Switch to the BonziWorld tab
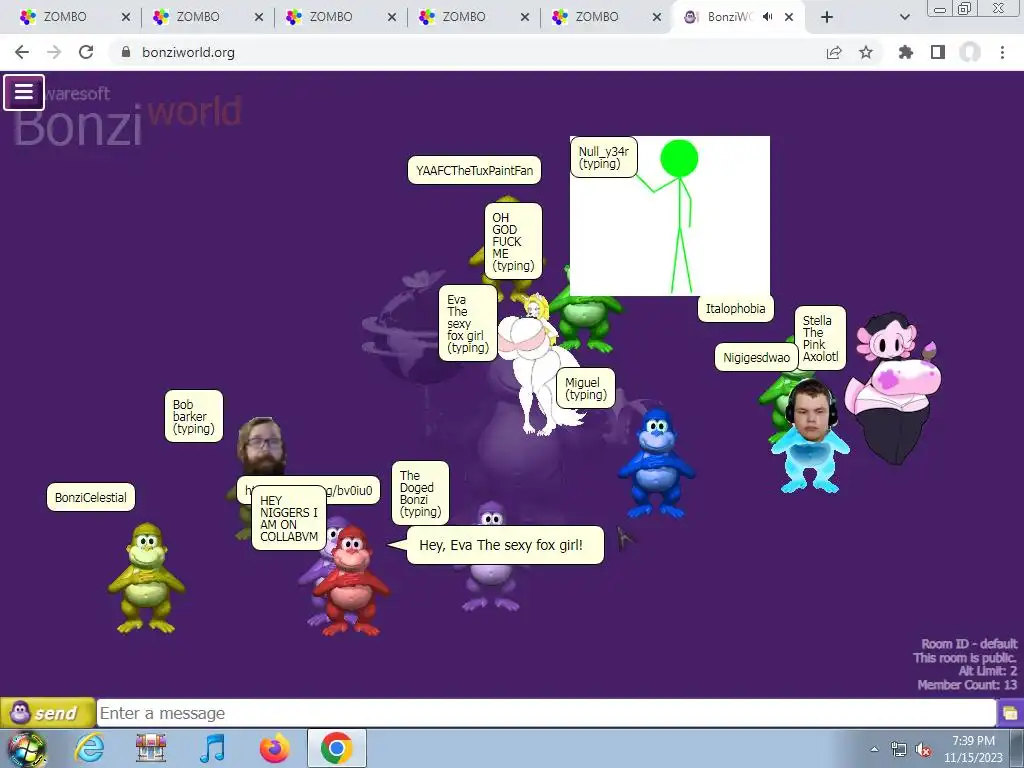 pyautogui.click(x=728, y=17)
